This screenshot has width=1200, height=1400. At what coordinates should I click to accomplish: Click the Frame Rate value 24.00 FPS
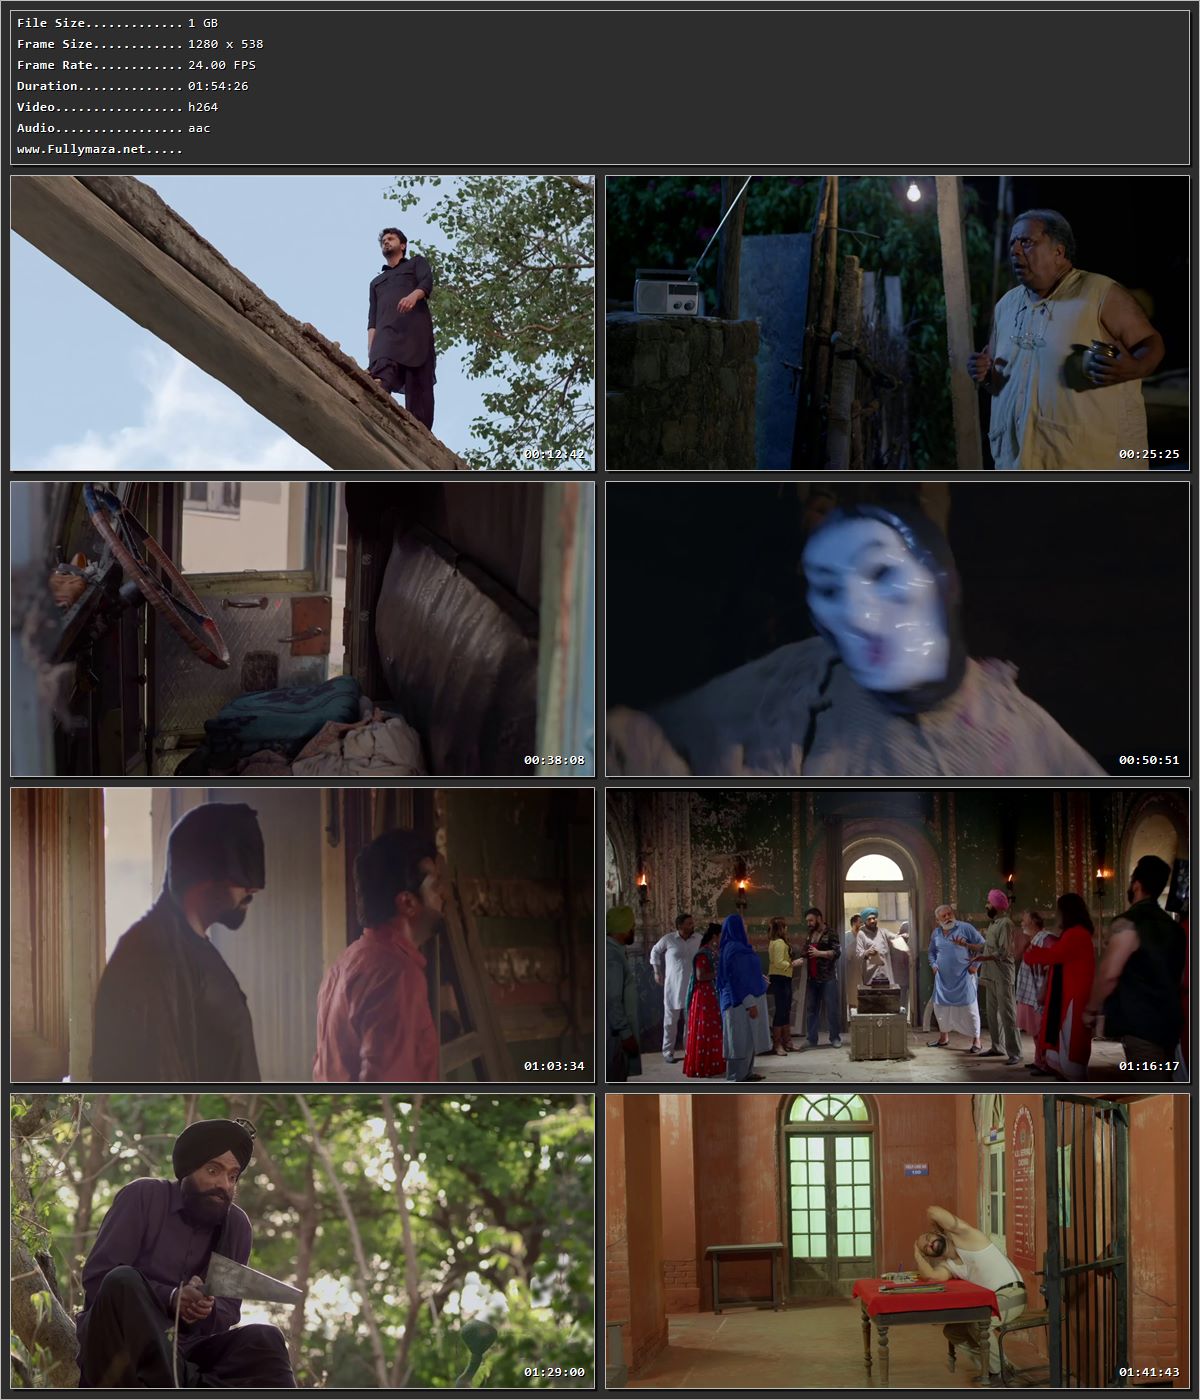pos(222,65)
